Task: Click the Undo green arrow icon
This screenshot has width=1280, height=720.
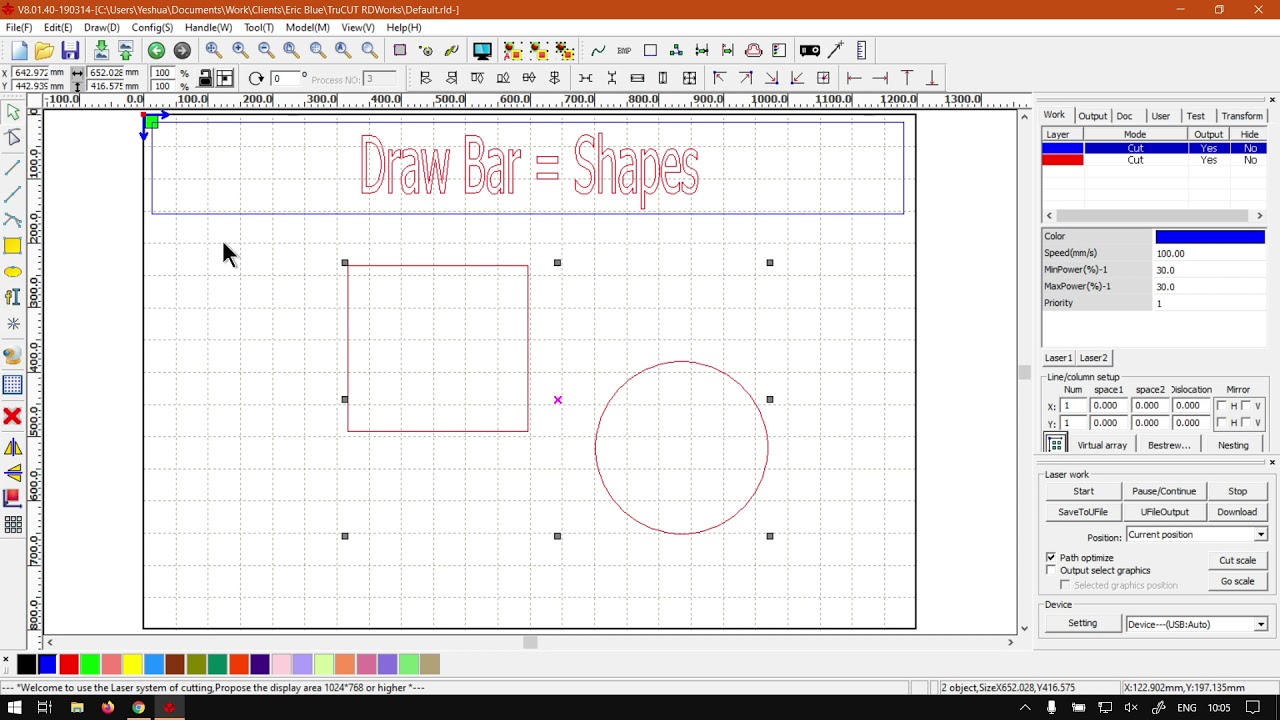Action: point(156,51)
